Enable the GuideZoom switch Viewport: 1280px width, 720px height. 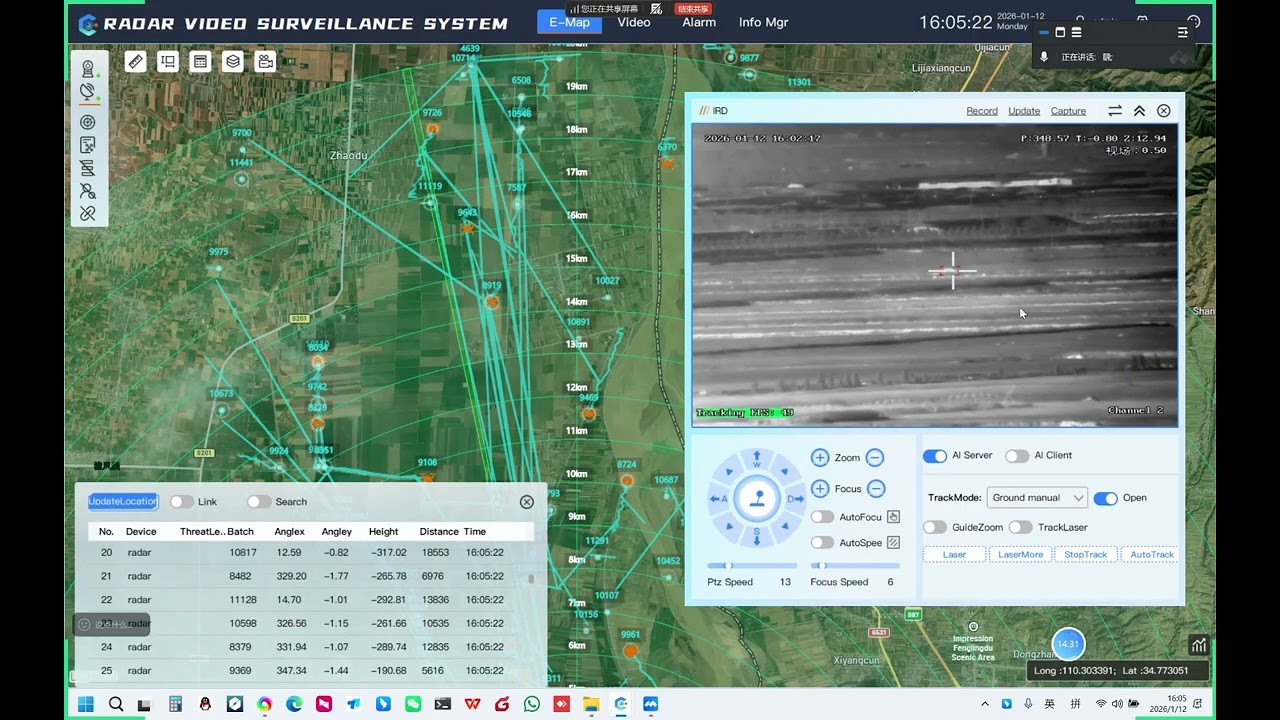pos(935,527)
